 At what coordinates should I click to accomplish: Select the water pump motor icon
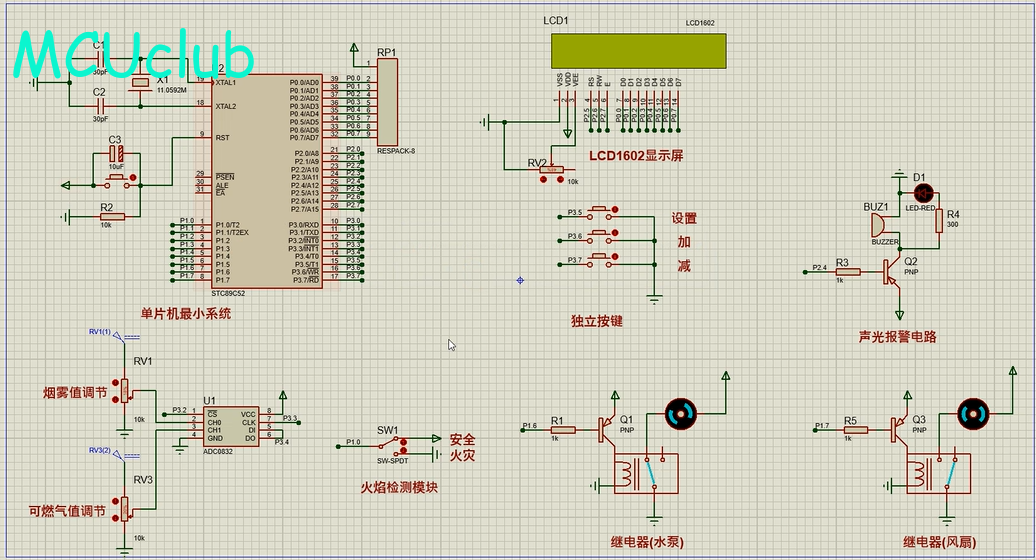coord(681,411)
